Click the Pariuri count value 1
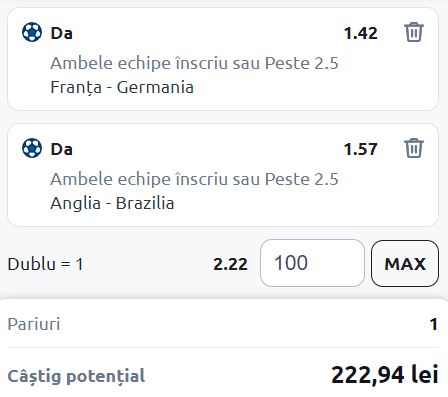 click(x=434, y=324)
